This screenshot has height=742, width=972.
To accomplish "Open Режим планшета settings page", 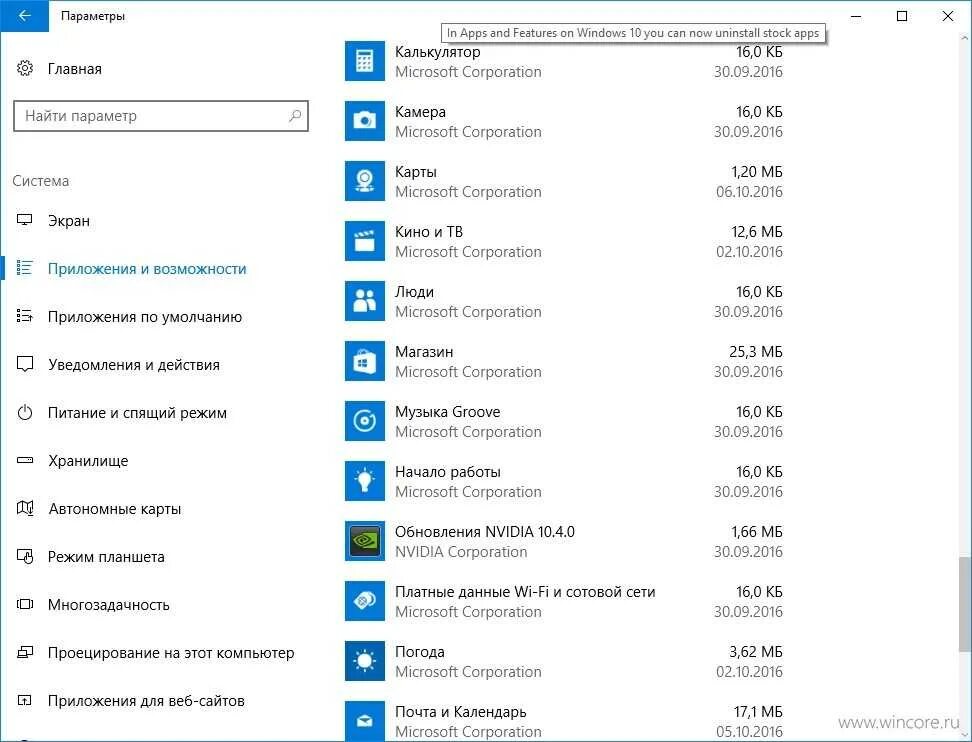I will click(106, 557).
